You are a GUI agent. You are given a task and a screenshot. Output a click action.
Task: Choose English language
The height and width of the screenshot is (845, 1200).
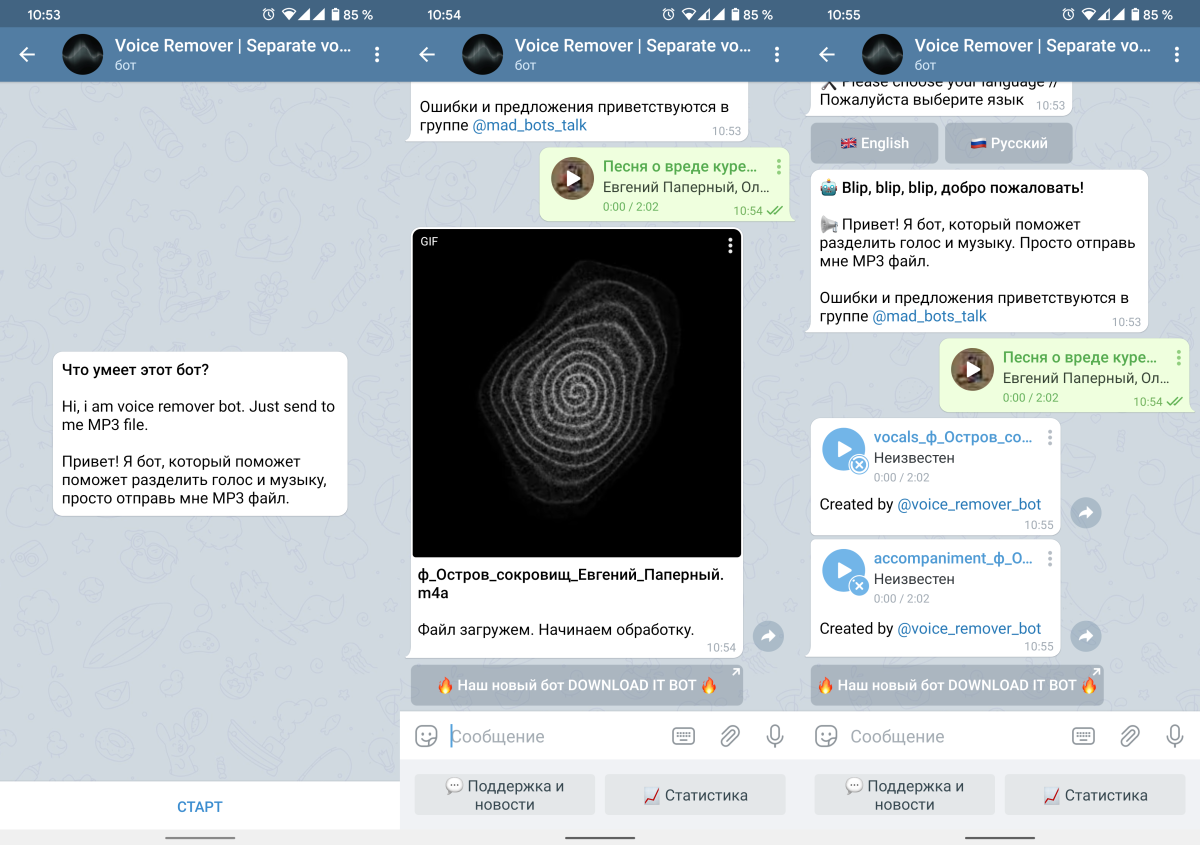click(875, 143)
